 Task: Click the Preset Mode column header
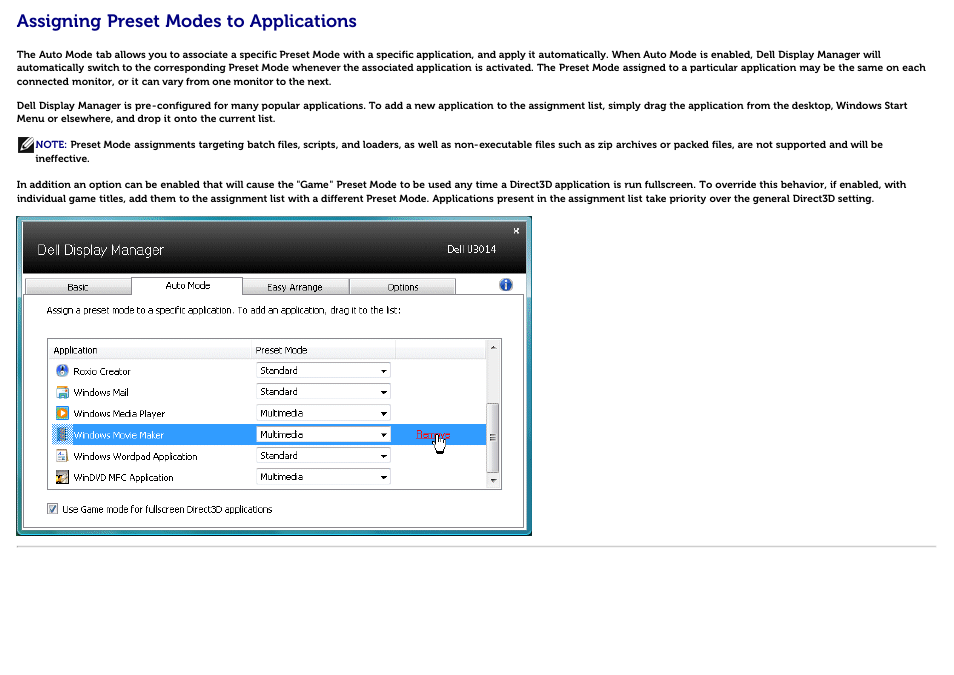323,350
